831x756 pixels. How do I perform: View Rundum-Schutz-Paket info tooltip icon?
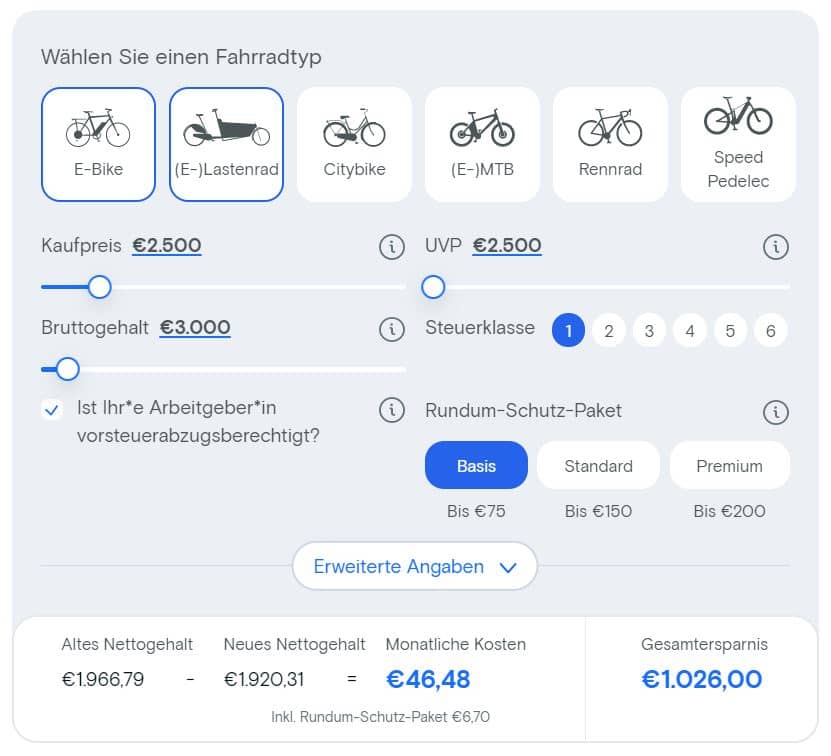pos(776,412)
